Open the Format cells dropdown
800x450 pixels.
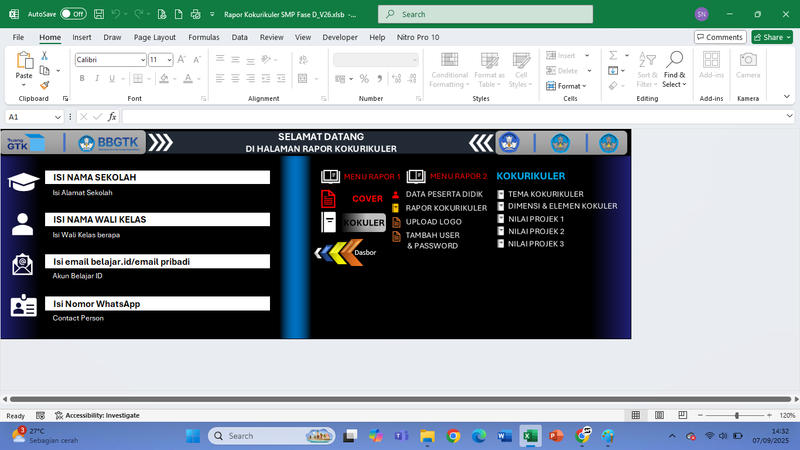pos(570,86)
